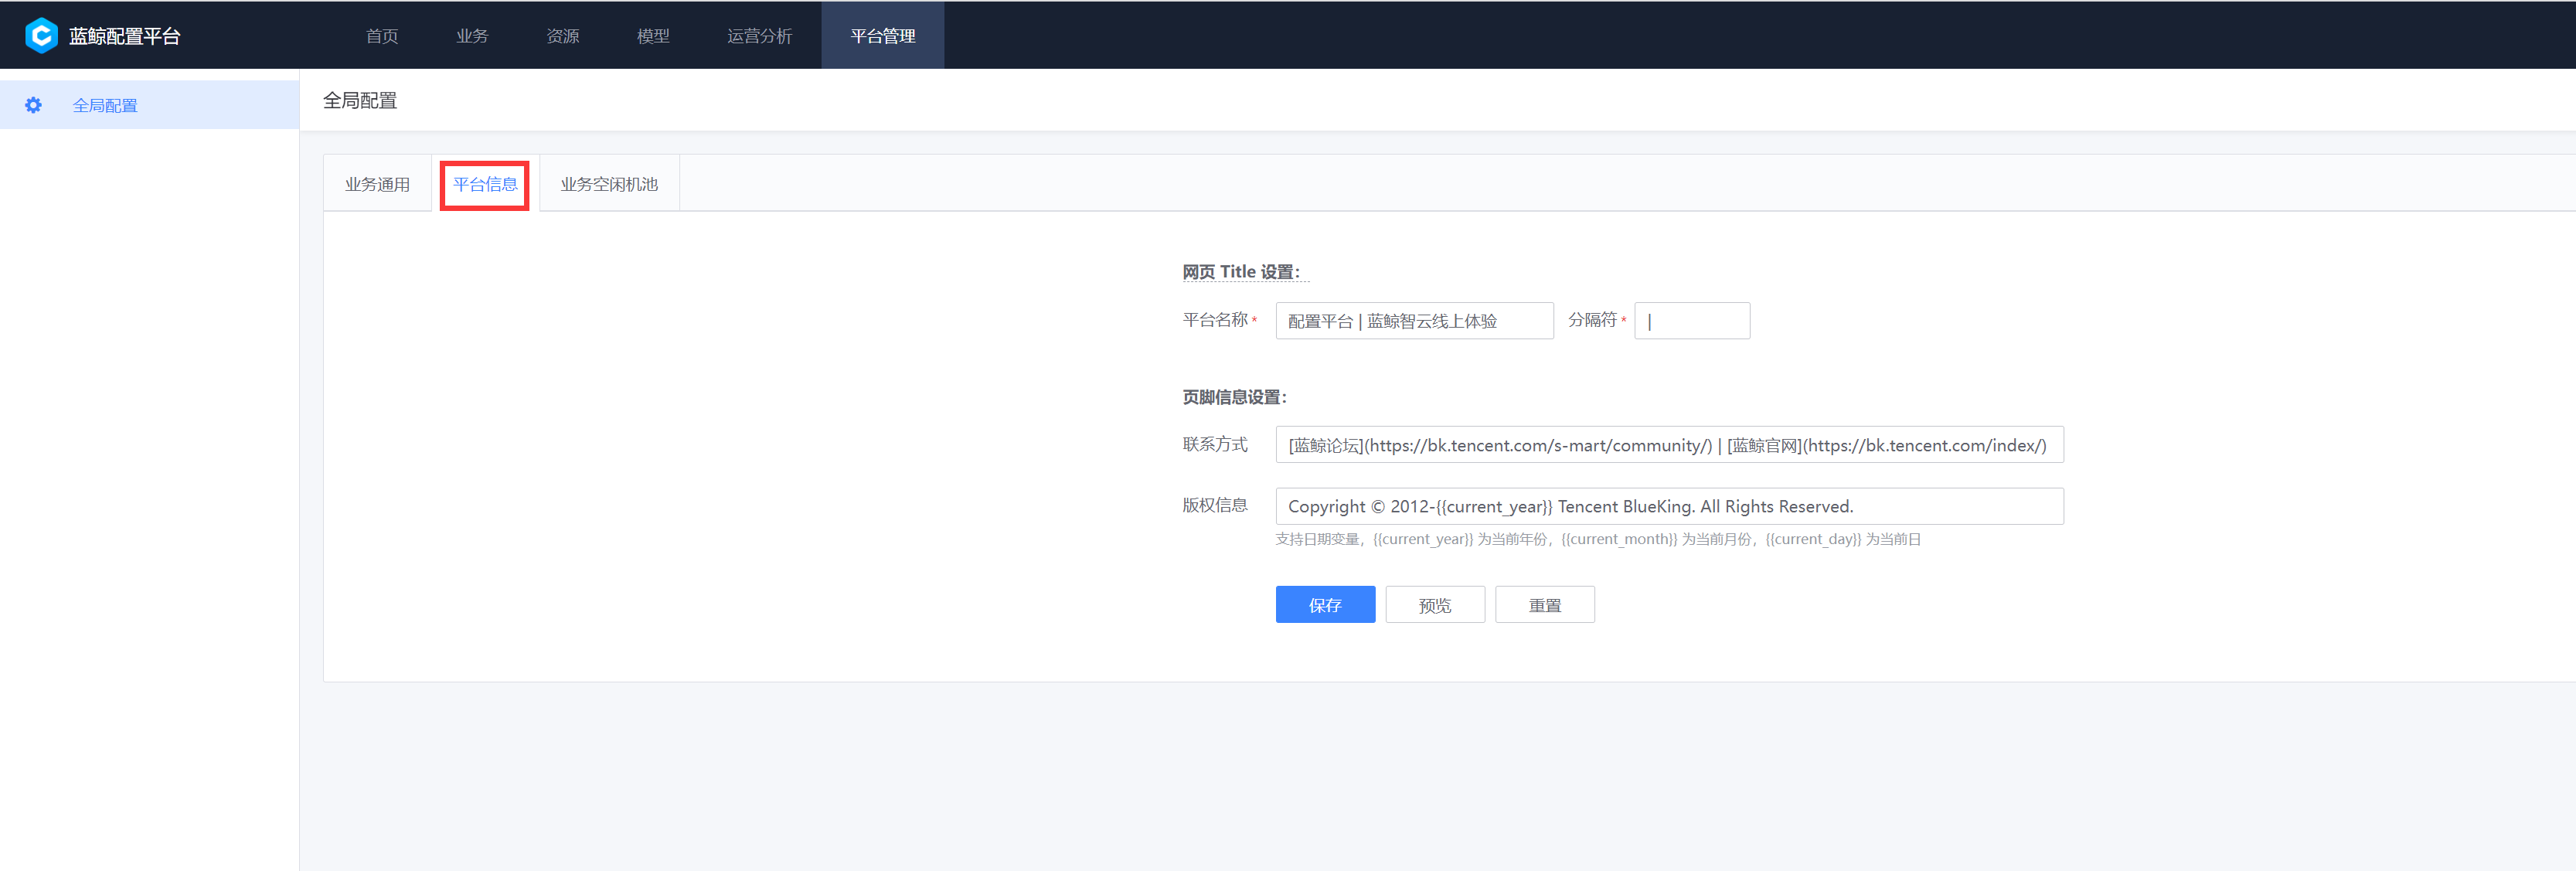Open the 业务 navigation item

pyautogui.click(x=472, y=36)
